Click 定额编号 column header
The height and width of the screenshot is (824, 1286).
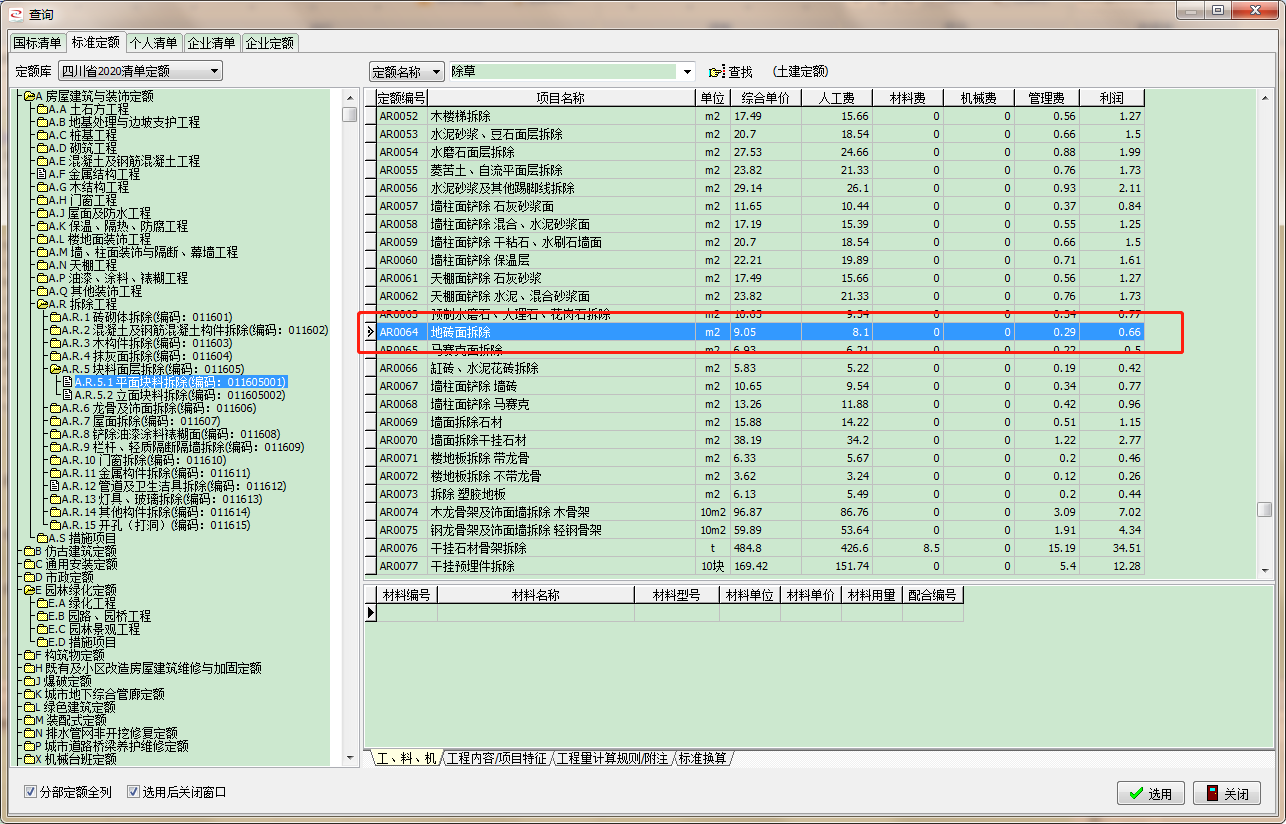pos(402,98)
